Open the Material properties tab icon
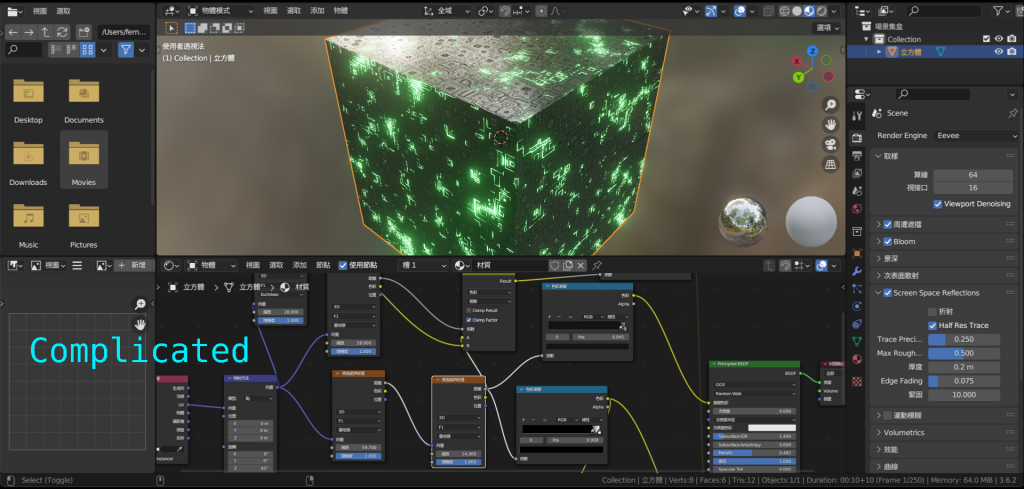The height and width of the screenshot is (489, 1024). click(857, 360)
